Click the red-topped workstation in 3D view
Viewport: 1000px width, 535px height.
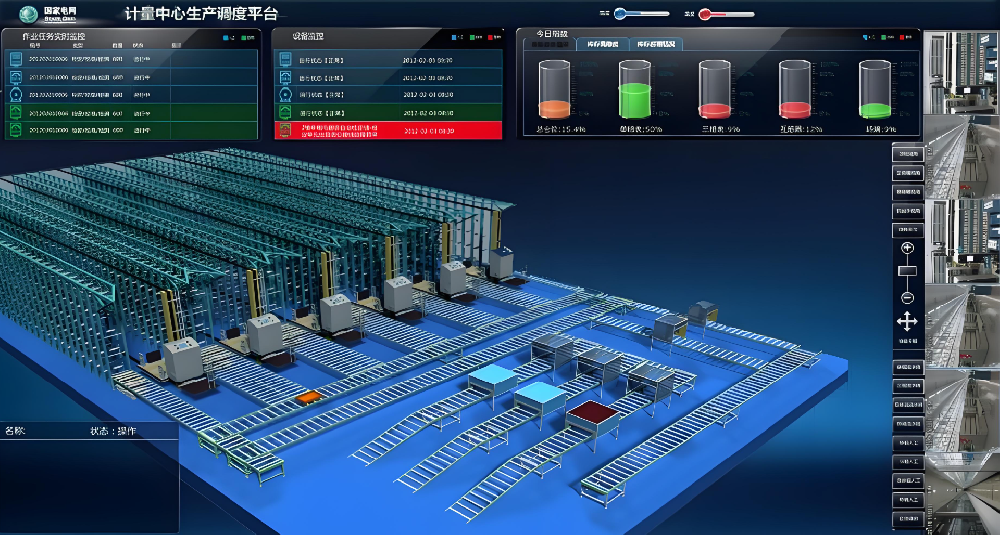click(593, 411)
